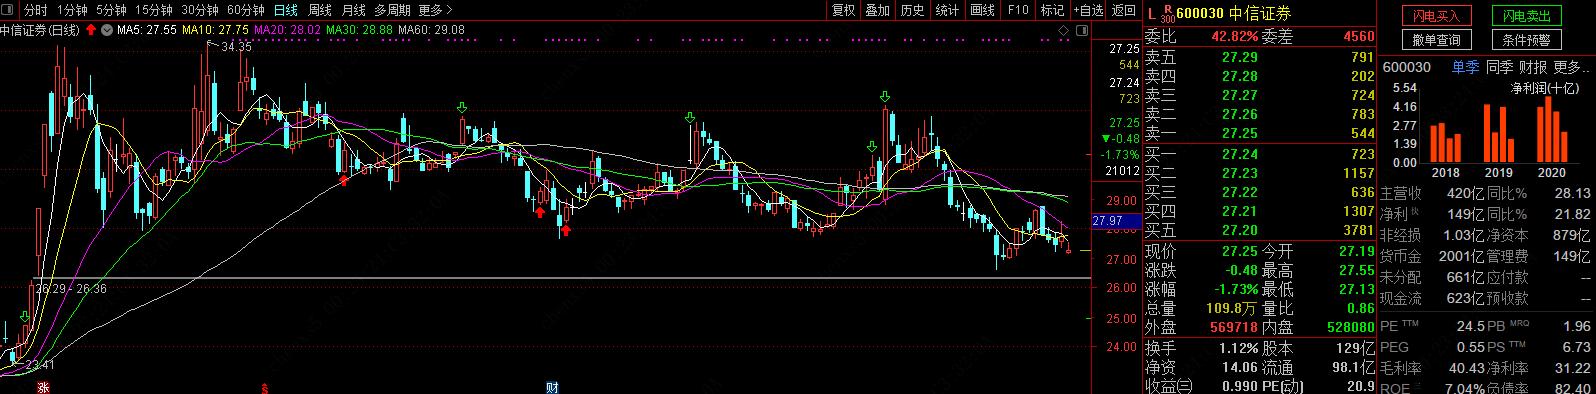Toggle the panel layout icon beside the diamond

[x=1081, y=31]
